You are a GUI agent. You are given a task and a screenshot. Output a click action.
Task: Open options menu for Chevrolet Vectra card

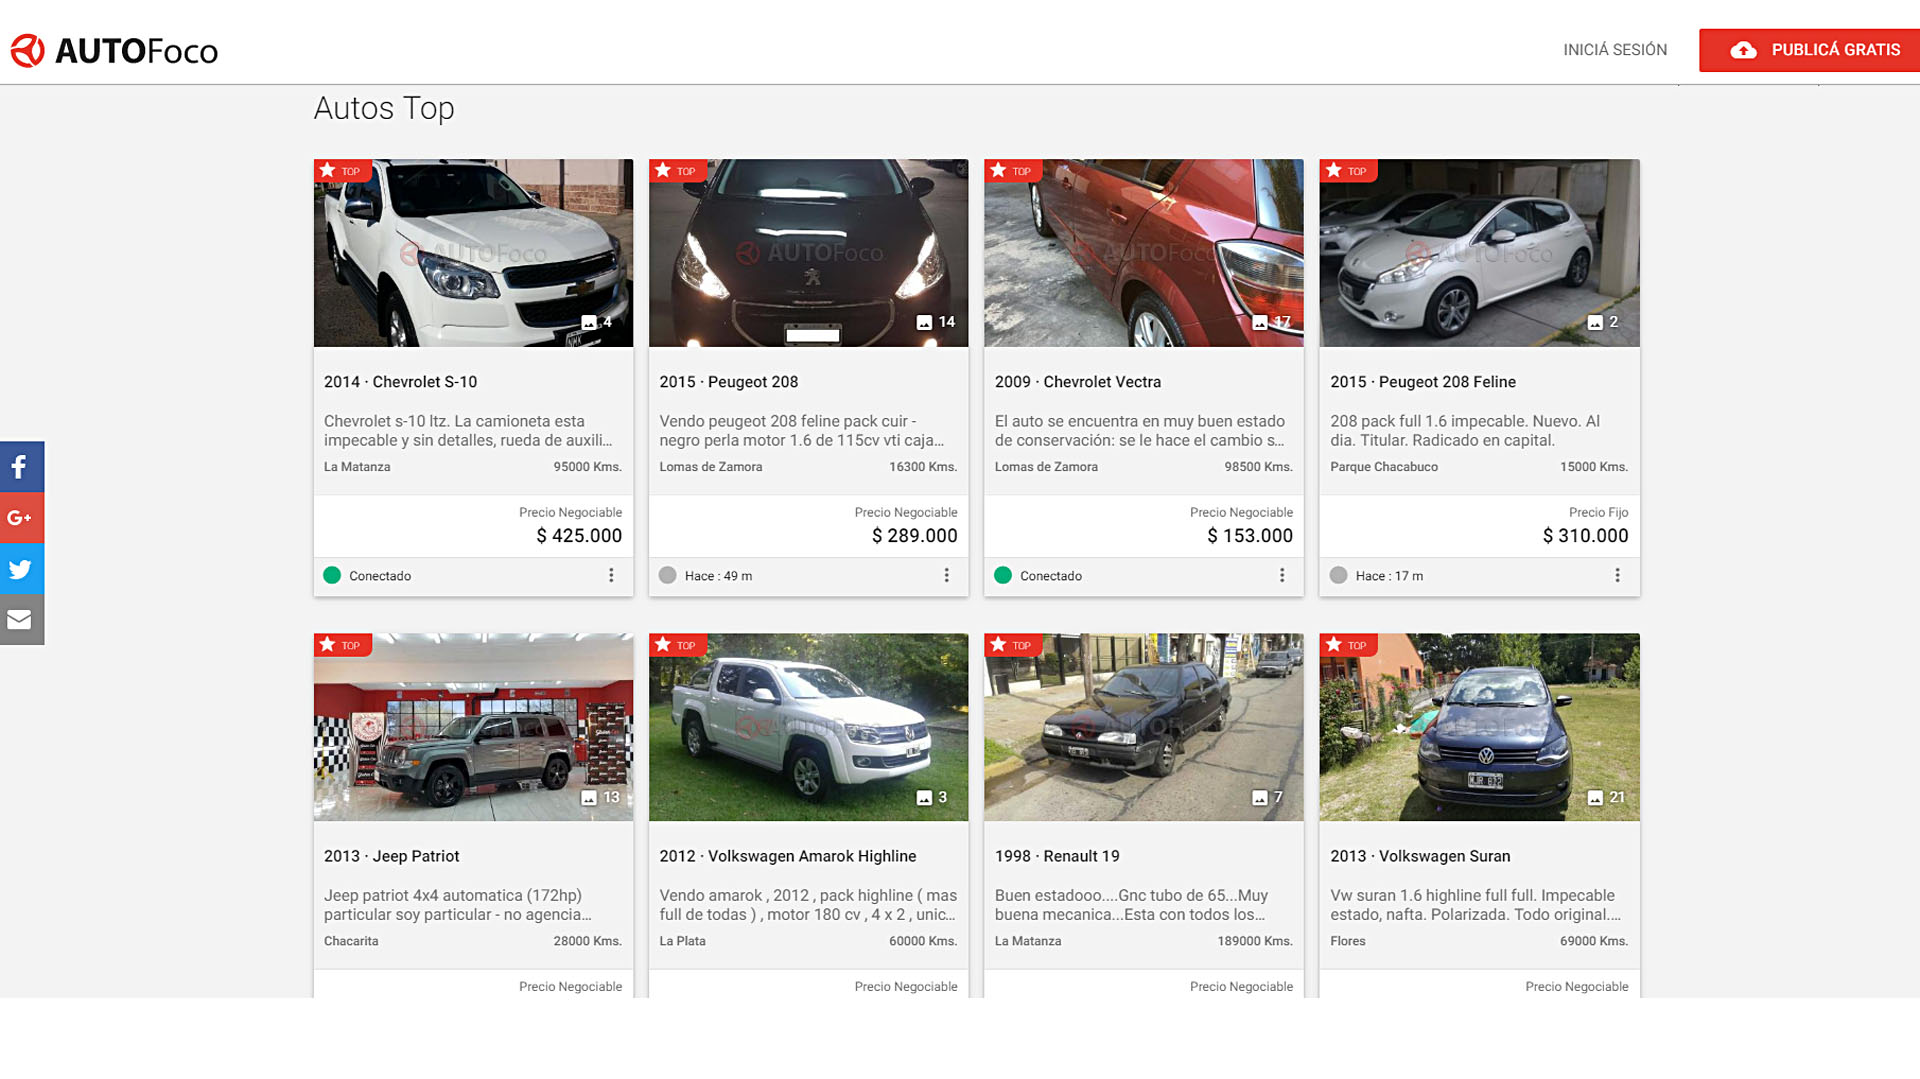click(x=1282, y=575)
